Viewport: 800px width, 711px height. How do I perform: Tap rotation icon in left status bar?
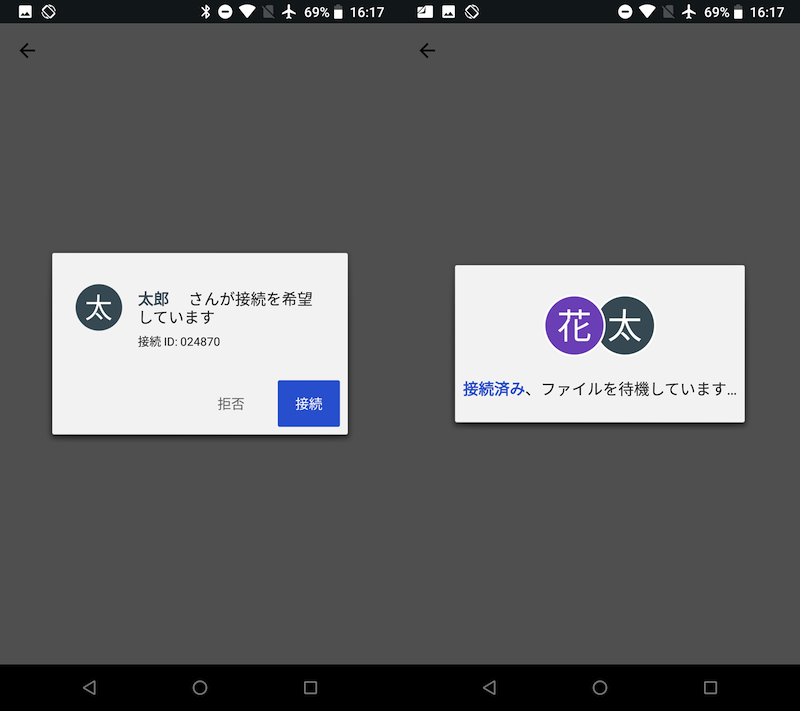[48, 12]
